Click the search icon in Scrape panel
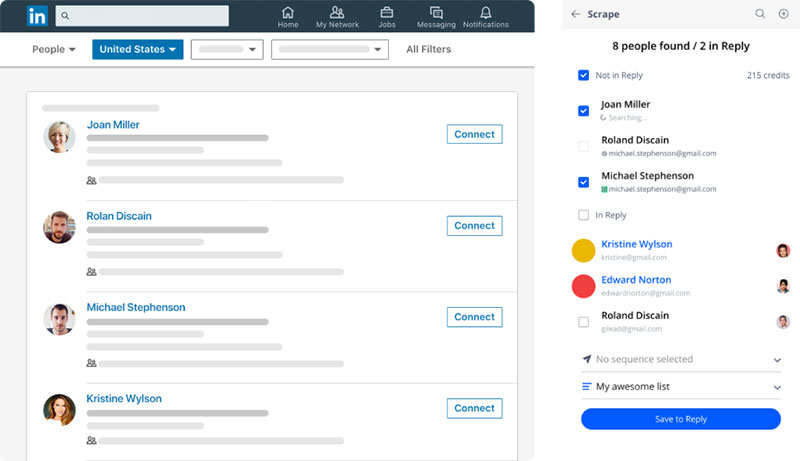 click(760, 14)
